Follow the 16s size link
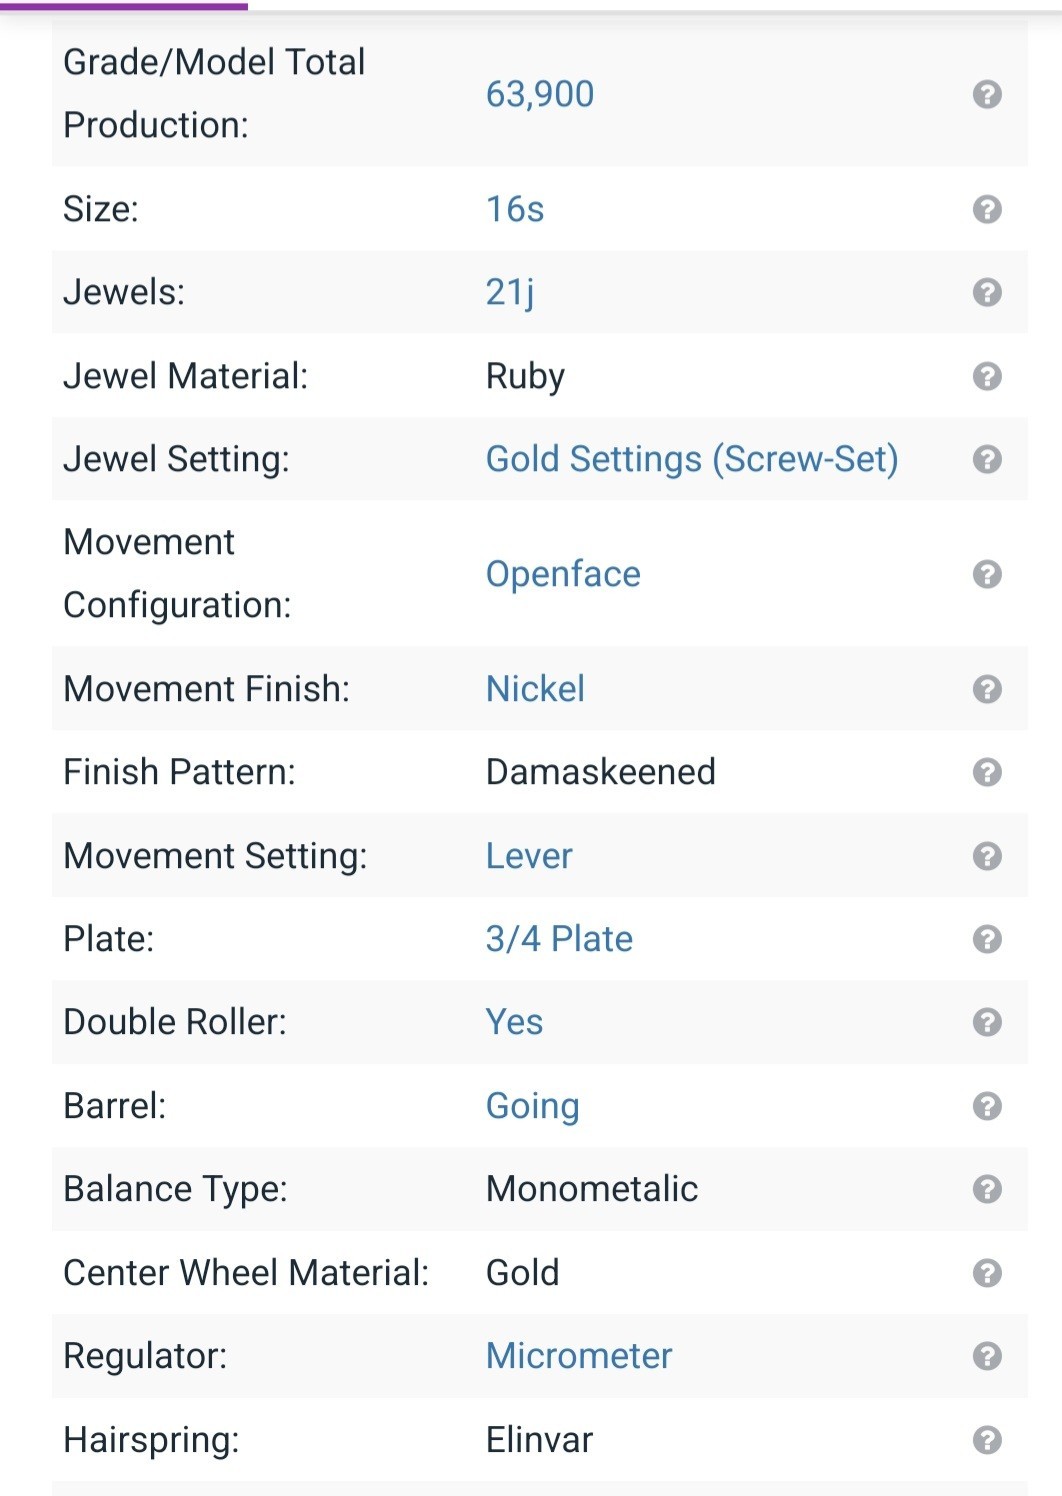1062x1496 pixels. click(x=515, y=209)
